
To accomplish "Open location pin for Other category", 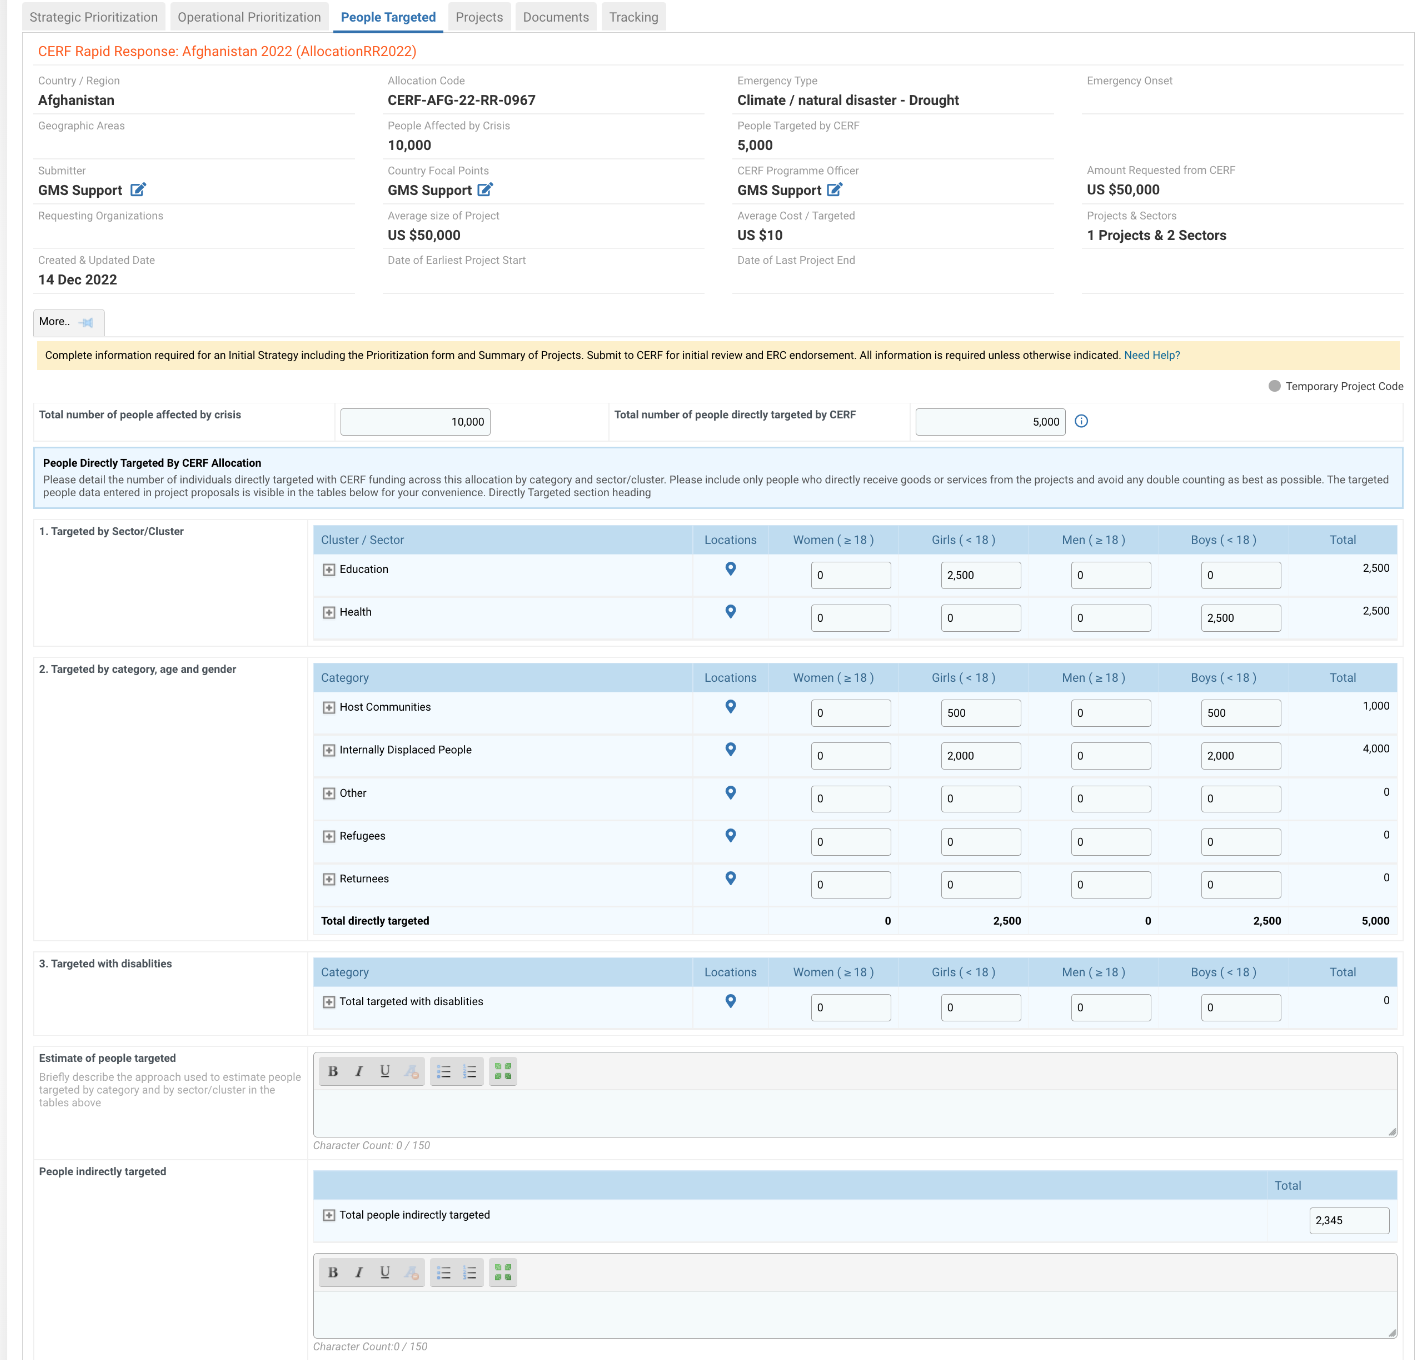I will click(731, 793).
